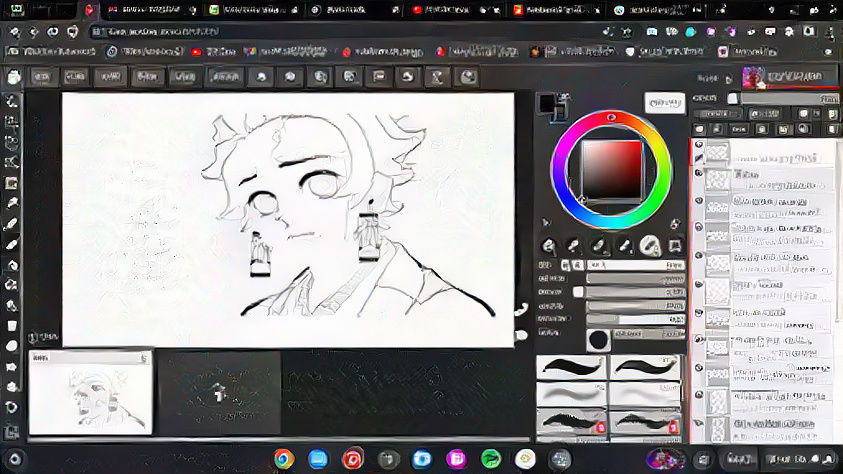The image size is (843, 474).
Task: Select the top-left brush stroke preset
Action: coord(571,367)
